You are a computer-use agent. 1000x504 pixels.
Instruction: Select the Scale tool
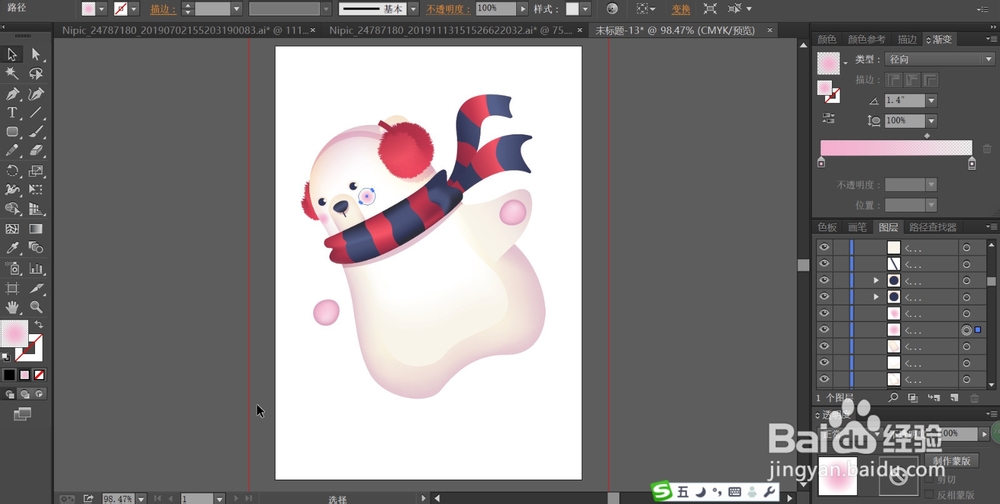pyautogui.click(x=36, y=170)
